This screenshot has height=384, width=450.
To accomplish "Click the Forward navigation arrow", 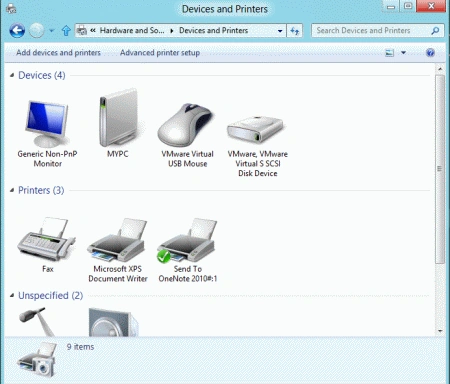I will tap(36, 31).
